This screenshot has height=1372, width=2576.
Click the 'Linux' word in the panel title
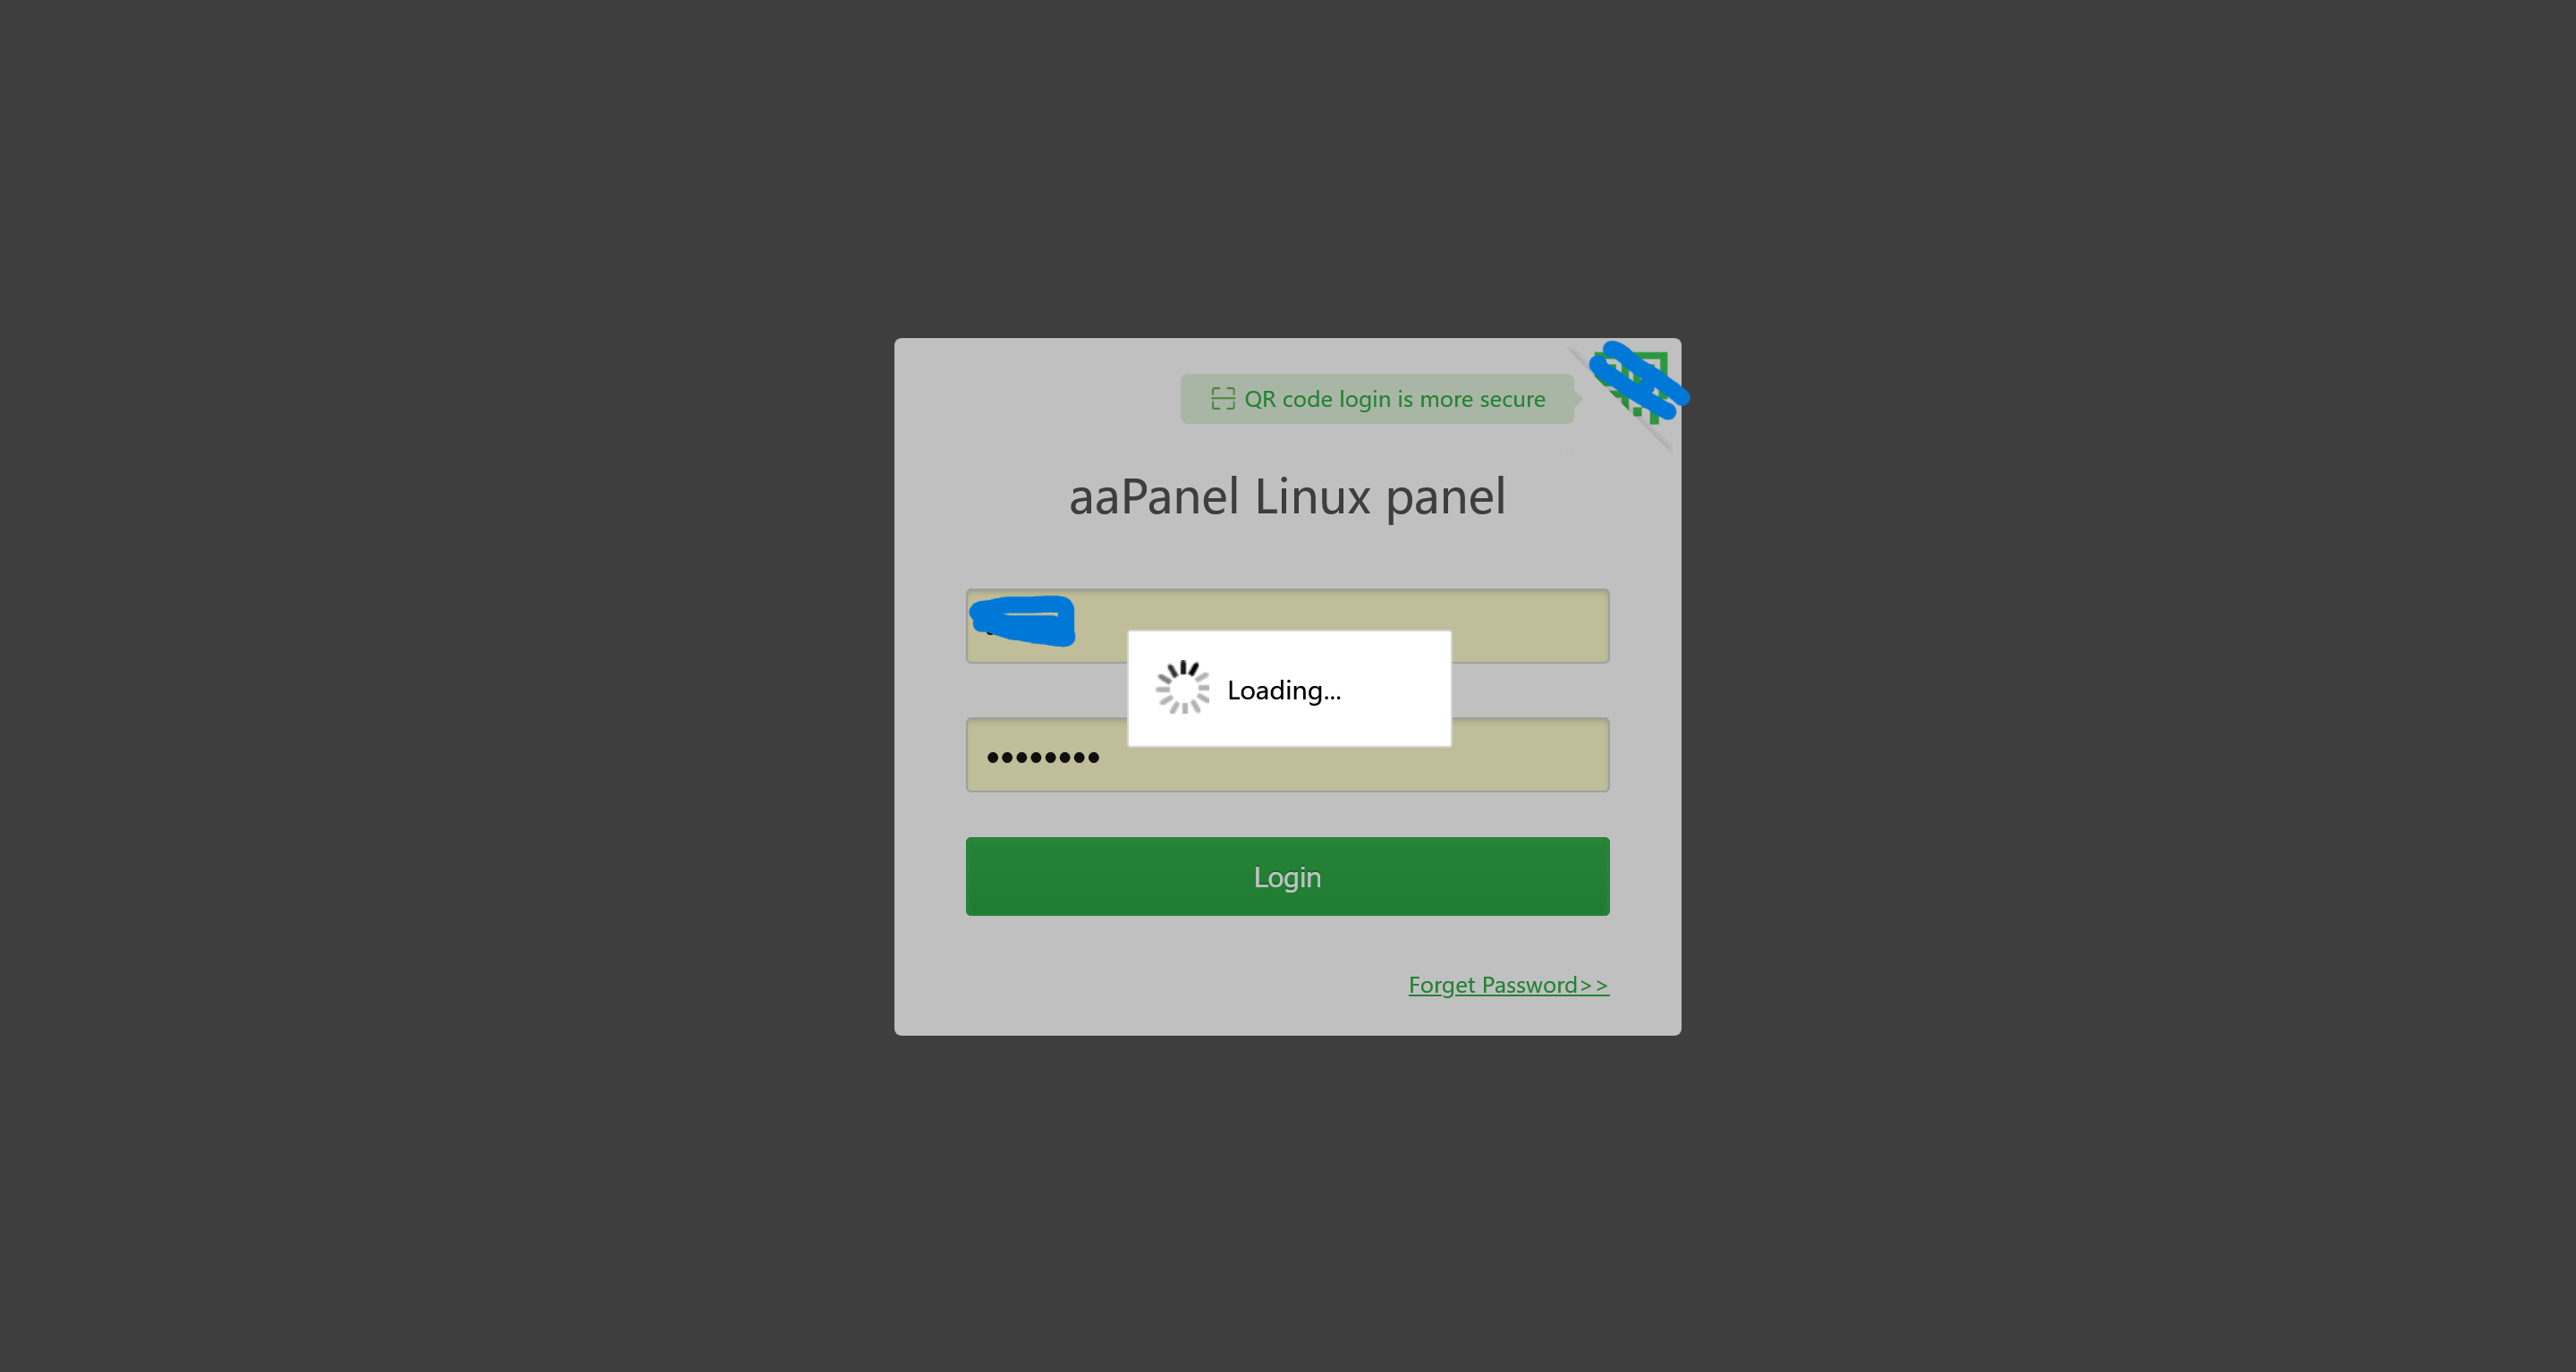pos(1312,496)
